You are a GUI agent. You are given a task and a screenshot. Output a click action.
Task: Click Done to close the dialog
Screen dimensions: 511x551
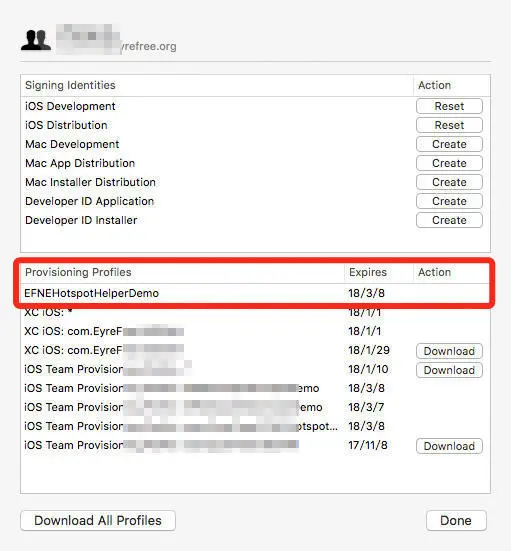pos(456,520)
